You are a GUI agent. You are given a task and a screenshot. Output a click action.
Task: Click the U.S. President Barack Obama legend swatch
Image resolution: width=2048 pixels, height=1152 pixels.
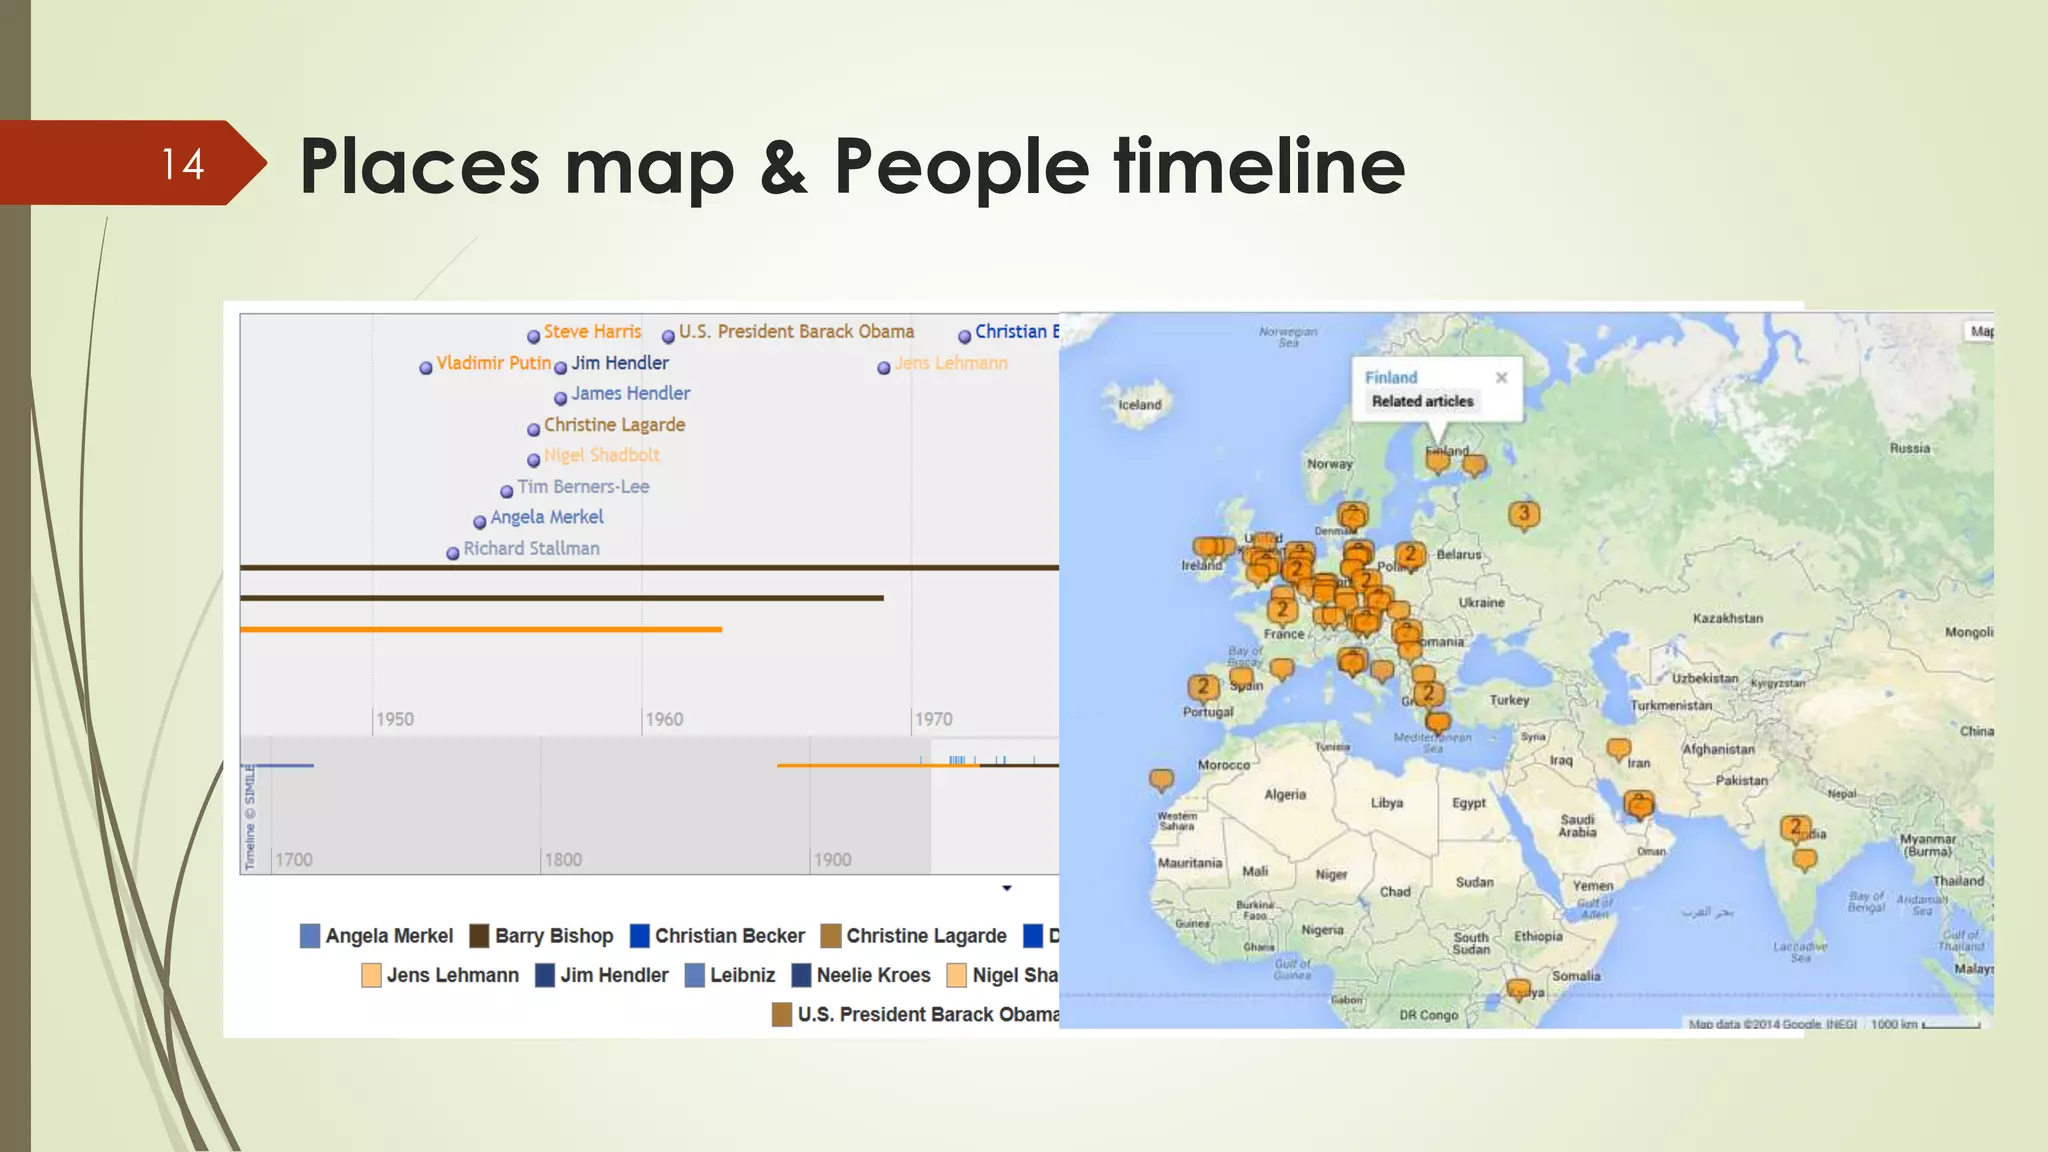782,1015
